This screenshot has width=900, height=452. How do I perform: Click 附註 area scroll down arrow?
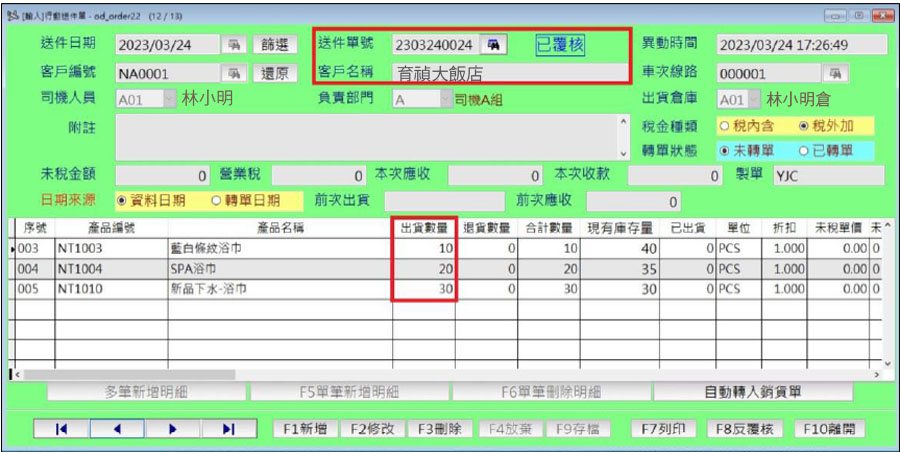(623, 154)
